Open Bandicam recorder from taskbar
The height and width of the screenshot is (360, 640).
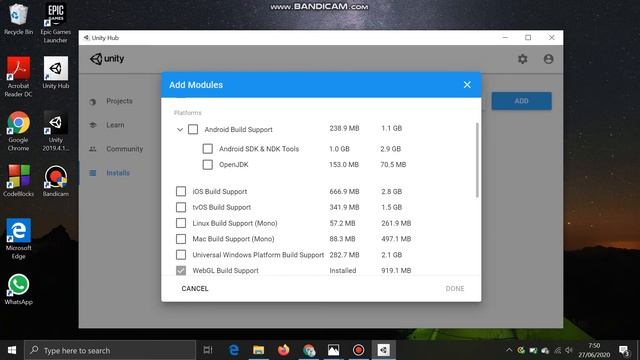click(x=358, y=350)
